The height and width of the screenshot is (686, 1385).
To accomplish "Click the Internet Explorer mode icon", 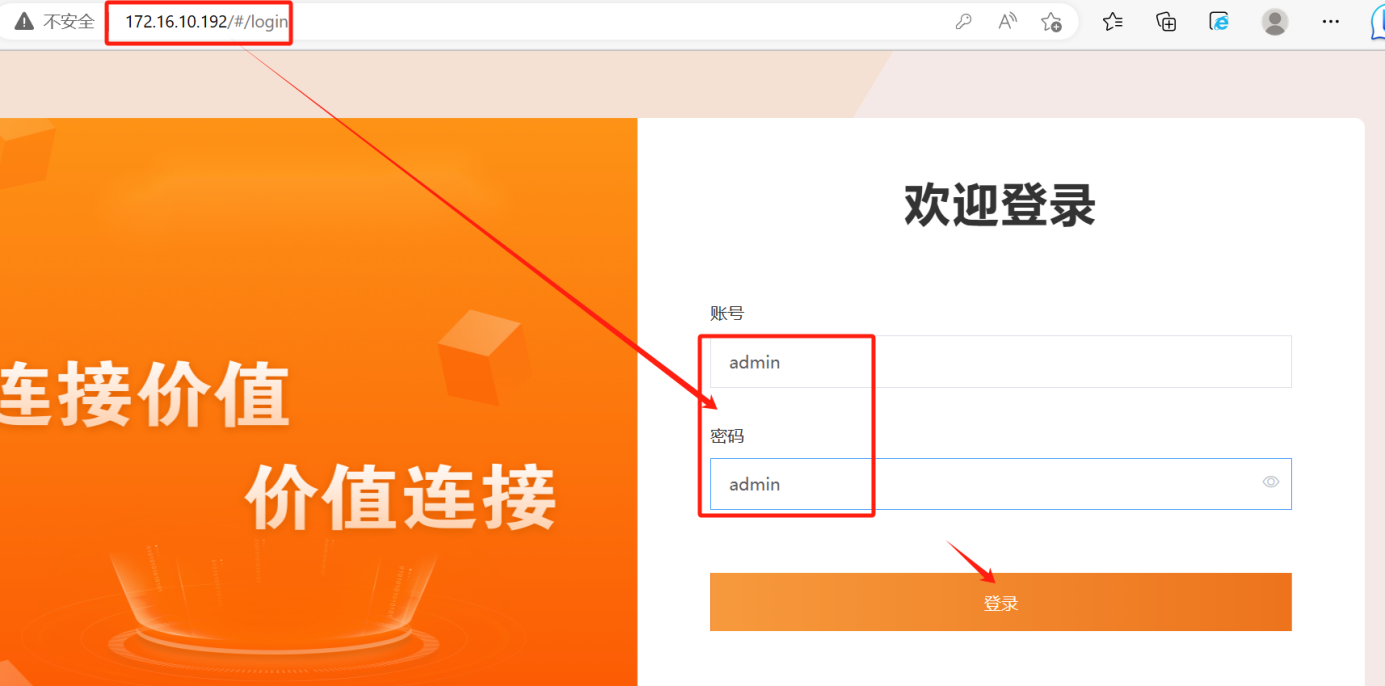I will 1219,21.
